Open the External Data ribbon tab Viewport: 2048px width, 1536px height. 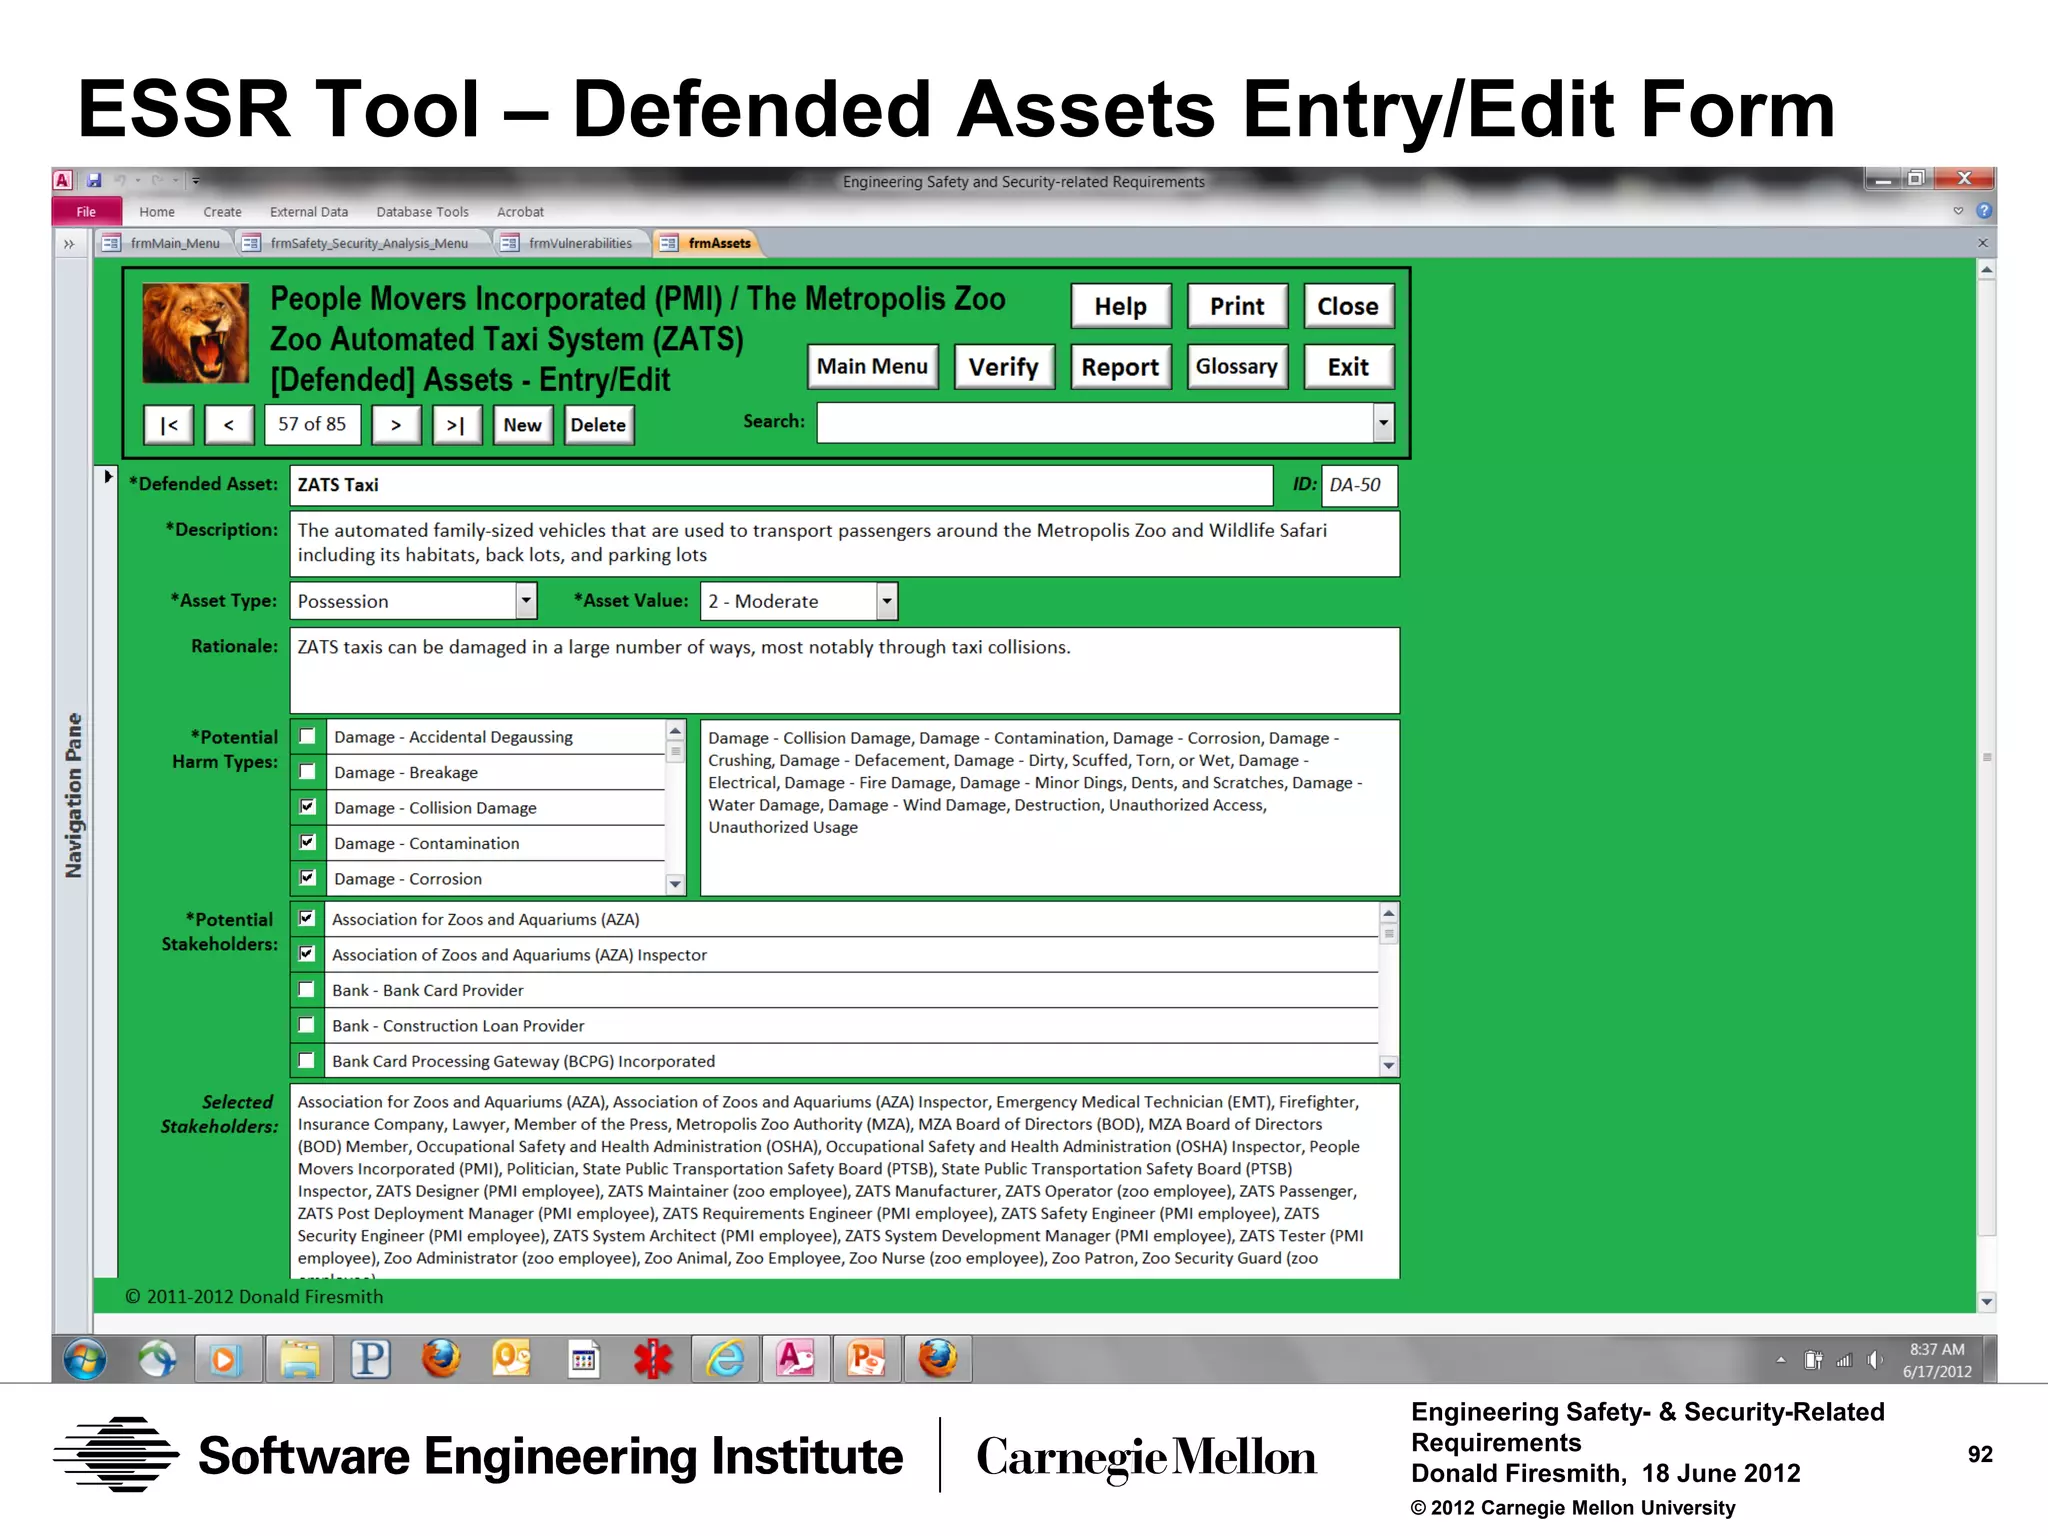coord(309,212)
